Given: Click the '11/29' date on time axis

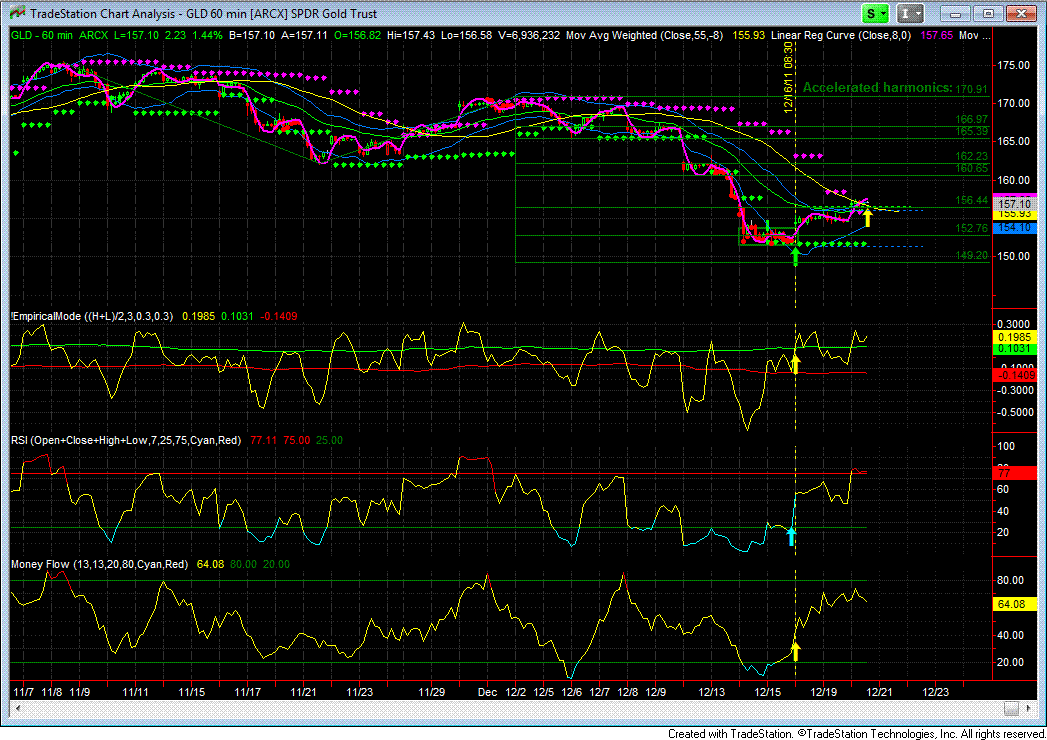Looking at the screenshot, I should click(x=431, y=692).
